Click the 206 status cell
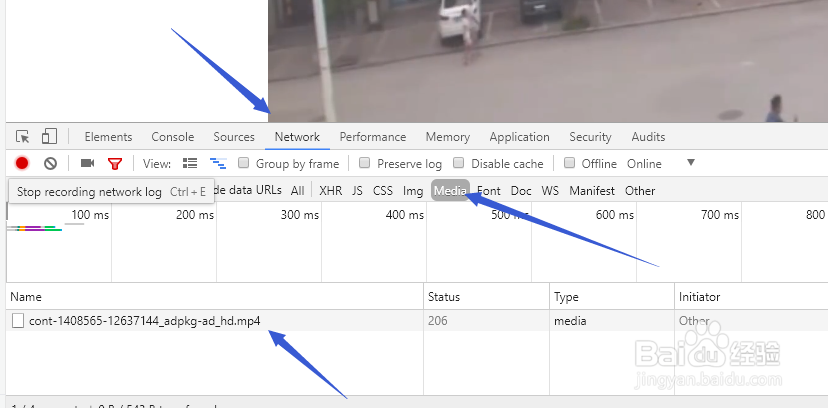 (438, 320)
